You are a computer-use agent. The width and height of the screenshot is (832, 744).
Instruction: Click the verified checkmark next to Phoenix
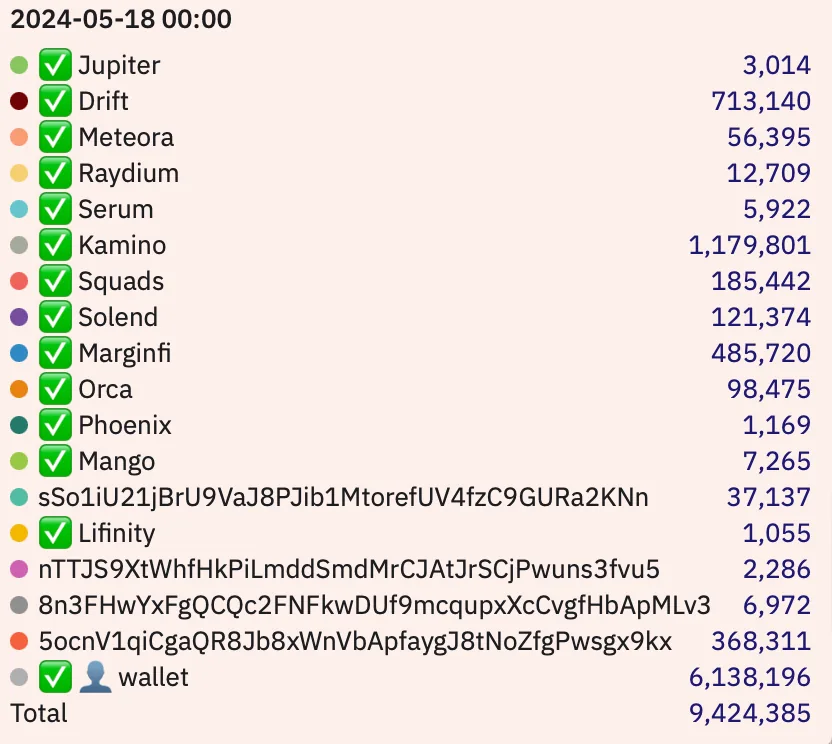pos(55,425)
